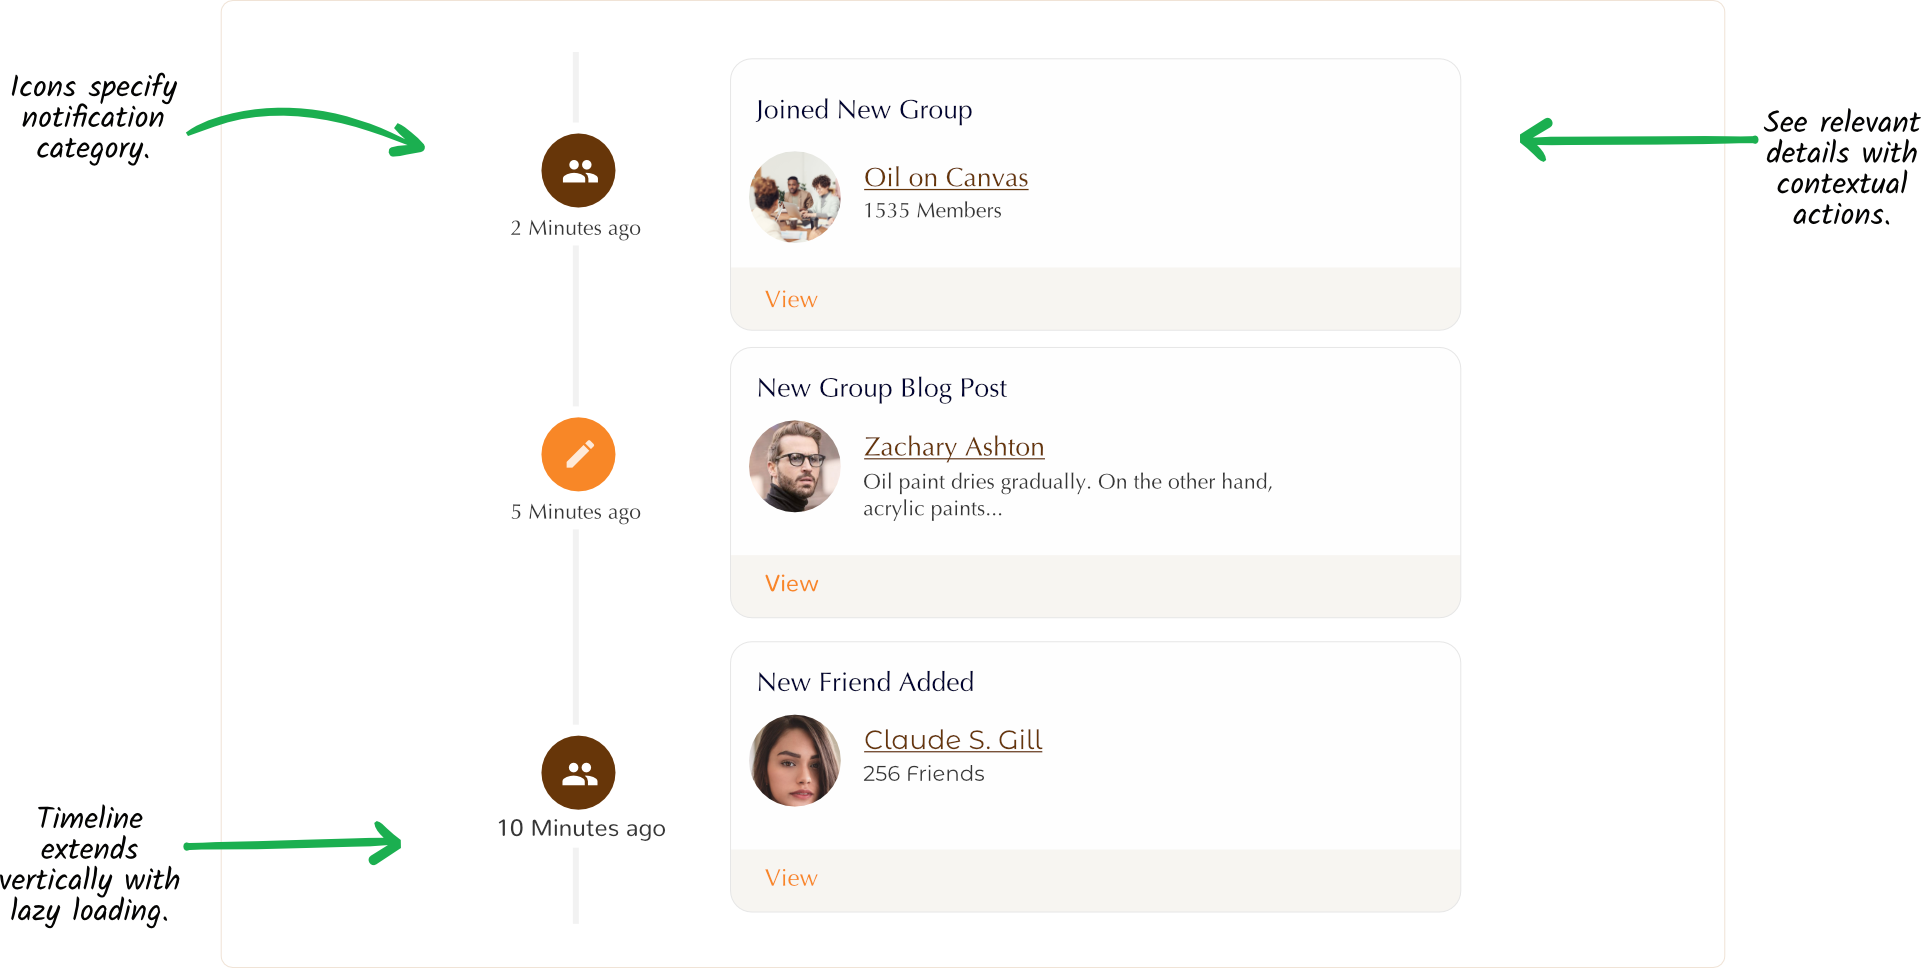Click the group icon above "2 Minutes ago"

(x=578, y=171)
